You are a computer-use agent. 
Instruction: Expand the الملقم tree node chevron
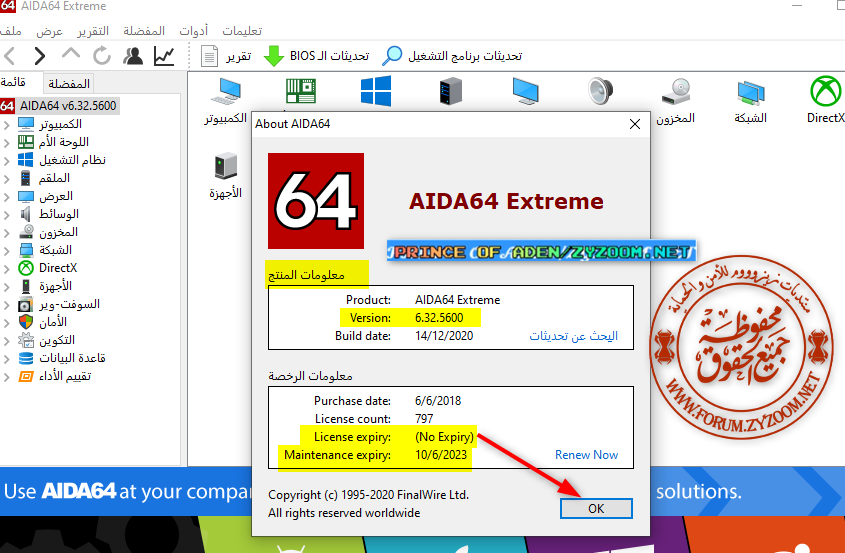point(6,179)
